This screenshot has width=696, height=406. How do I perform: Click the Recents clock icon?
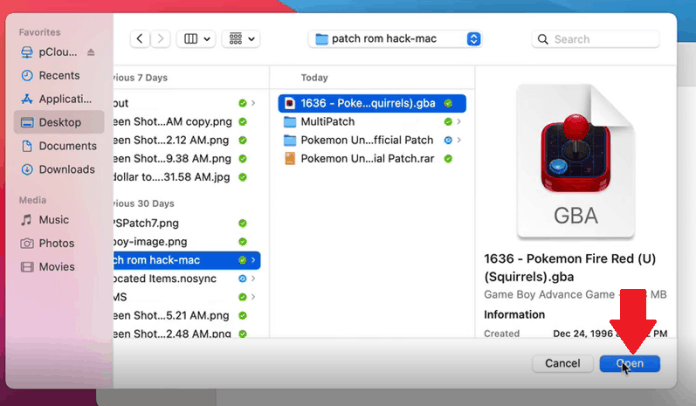coord(27,75)
